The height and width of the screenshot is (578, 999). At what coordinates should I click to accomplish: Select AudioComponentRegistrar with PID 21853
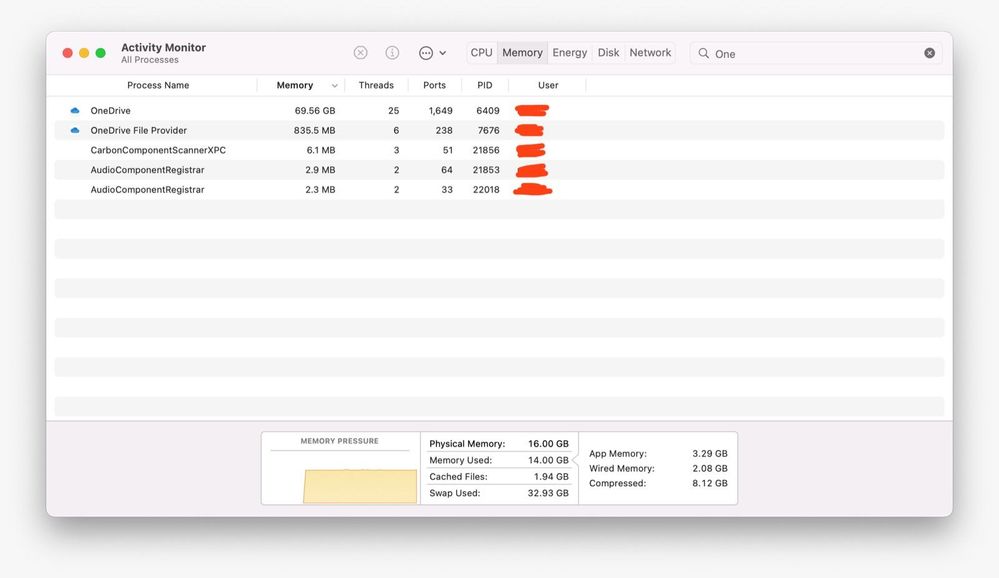point(500,170)
